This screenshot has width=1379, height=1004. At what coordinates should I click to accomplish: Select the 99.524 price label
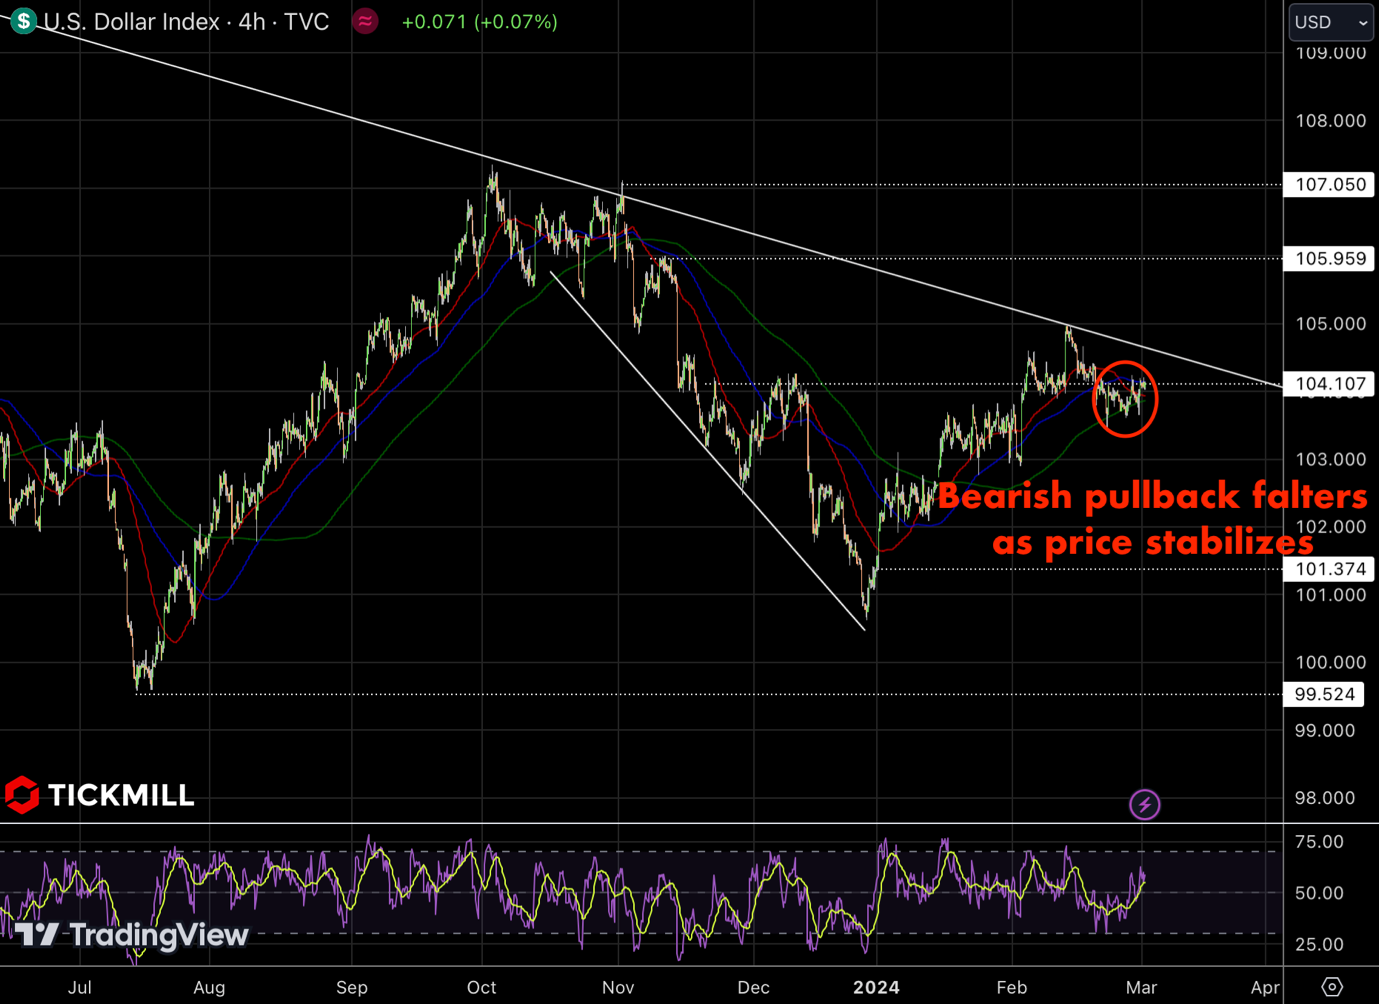click(x=1324, y=694)
